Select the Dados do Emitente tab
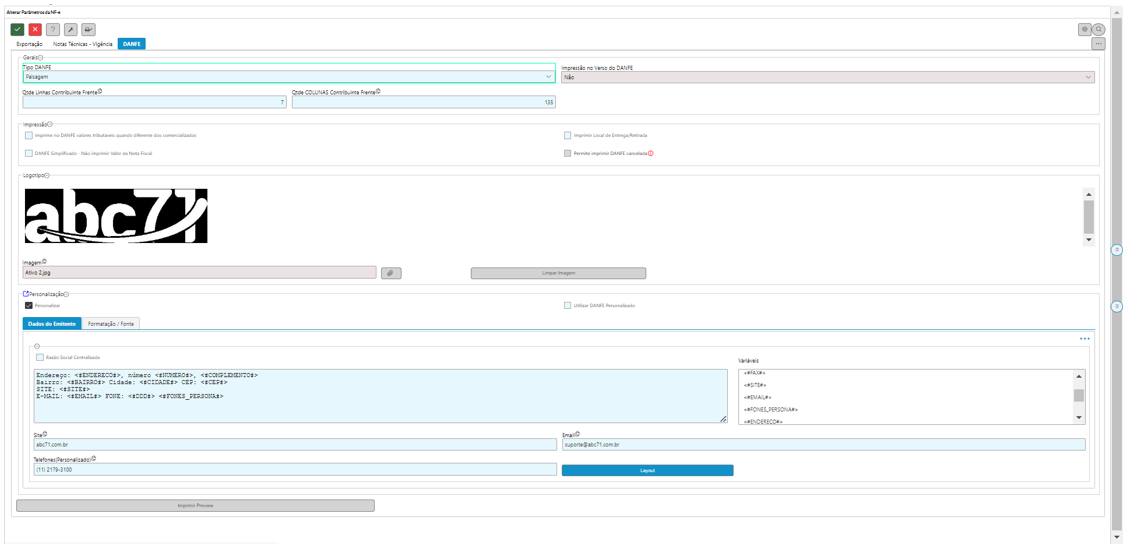The width and height of the screenshot is (1125, 549). (52, 324)
